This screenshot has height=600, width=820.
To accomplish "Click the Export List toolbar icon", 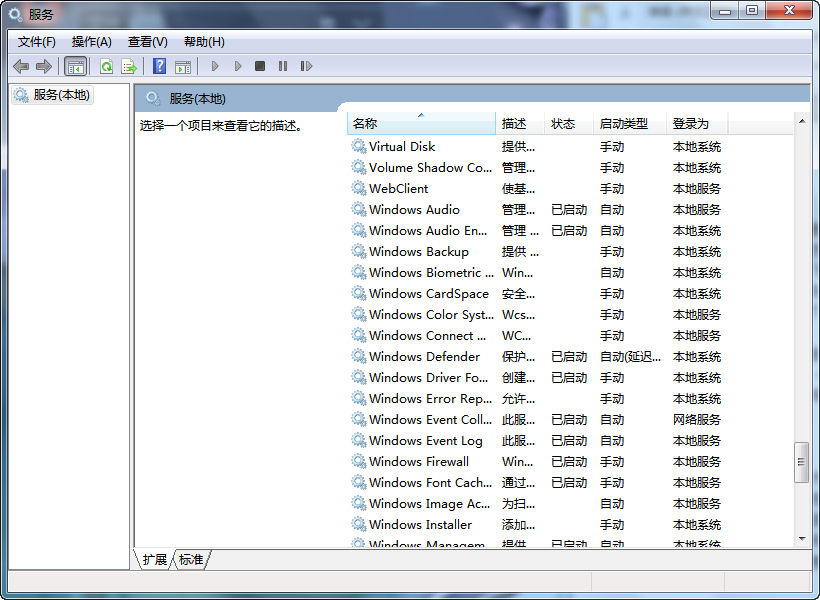I will 129,66.
